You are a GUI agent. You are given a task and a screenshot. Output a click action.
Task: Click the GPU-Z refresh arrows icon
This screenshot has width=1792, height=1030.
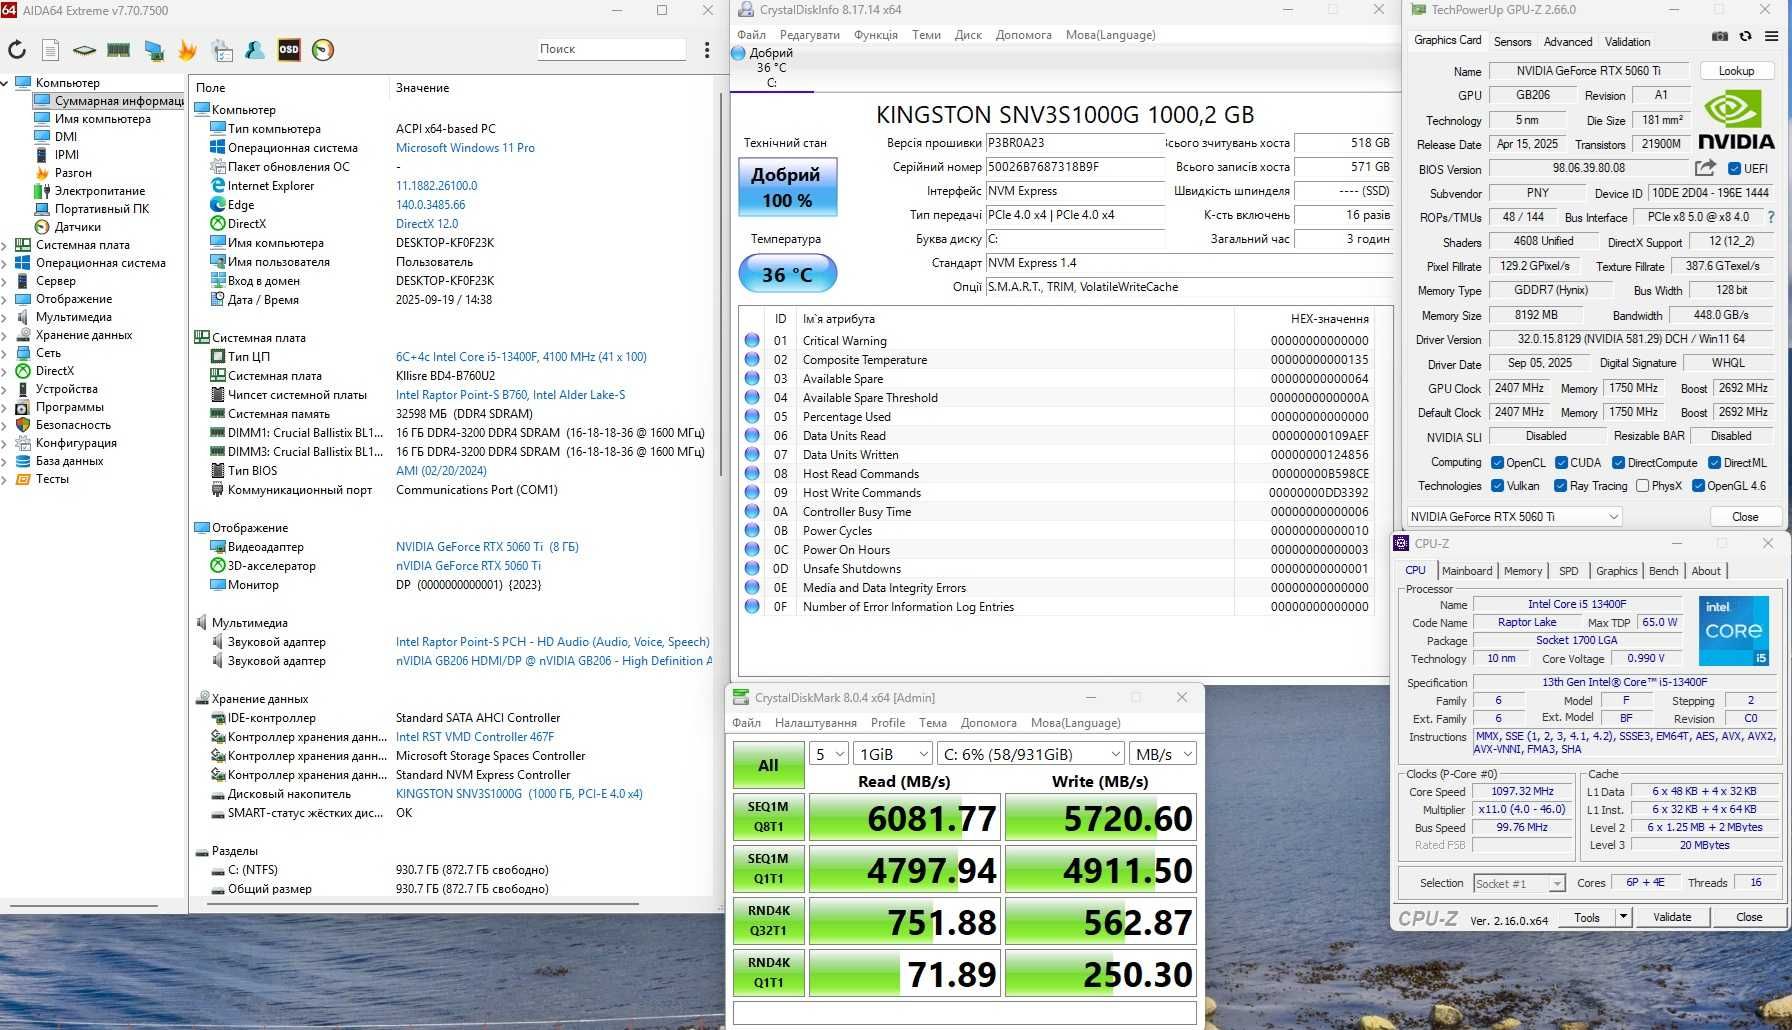(1745, 37)
